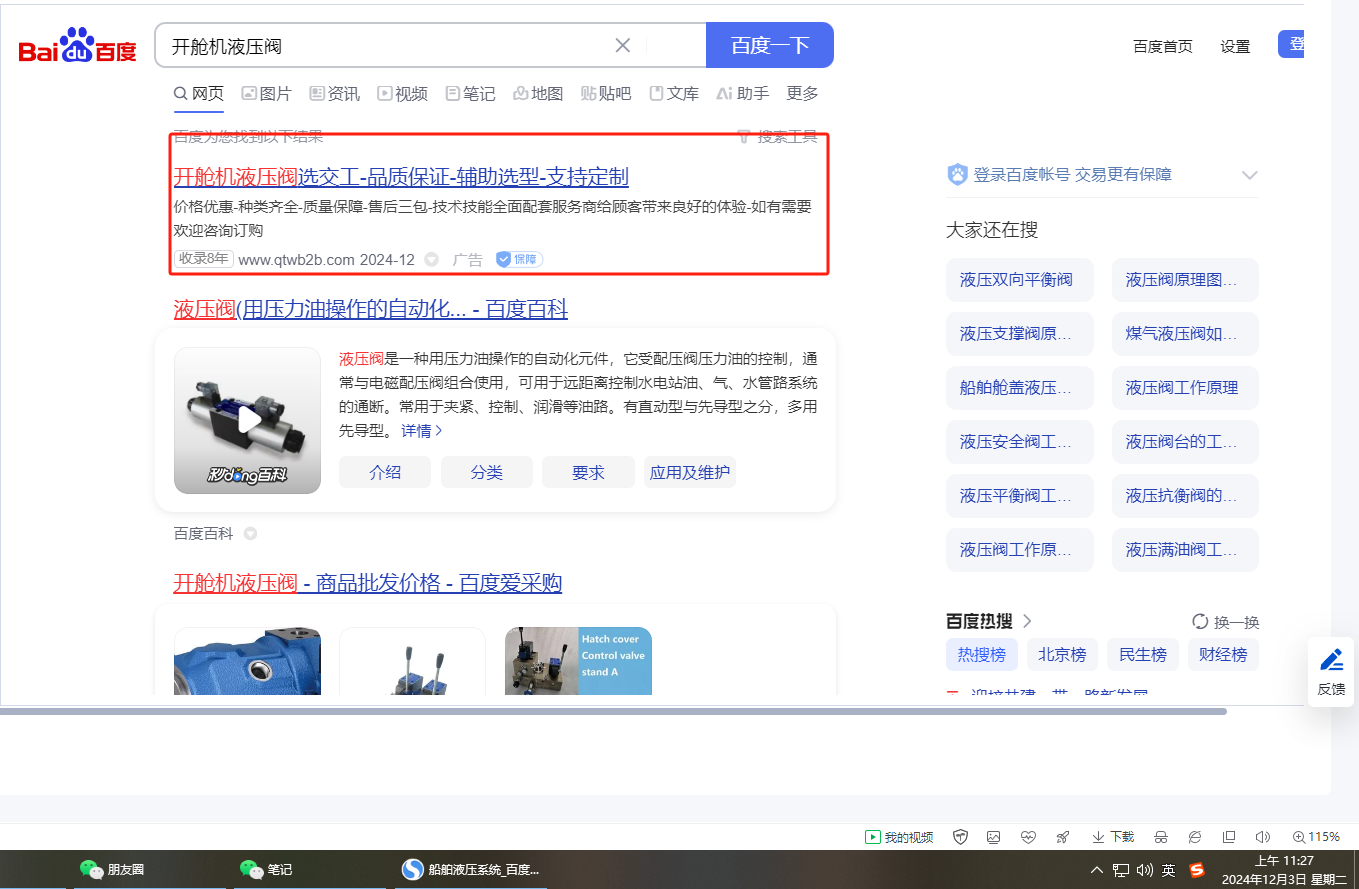This screenshot has width=1359, height=889.
Task: Click the 分类 button
Action: click(x=487, y=472)
